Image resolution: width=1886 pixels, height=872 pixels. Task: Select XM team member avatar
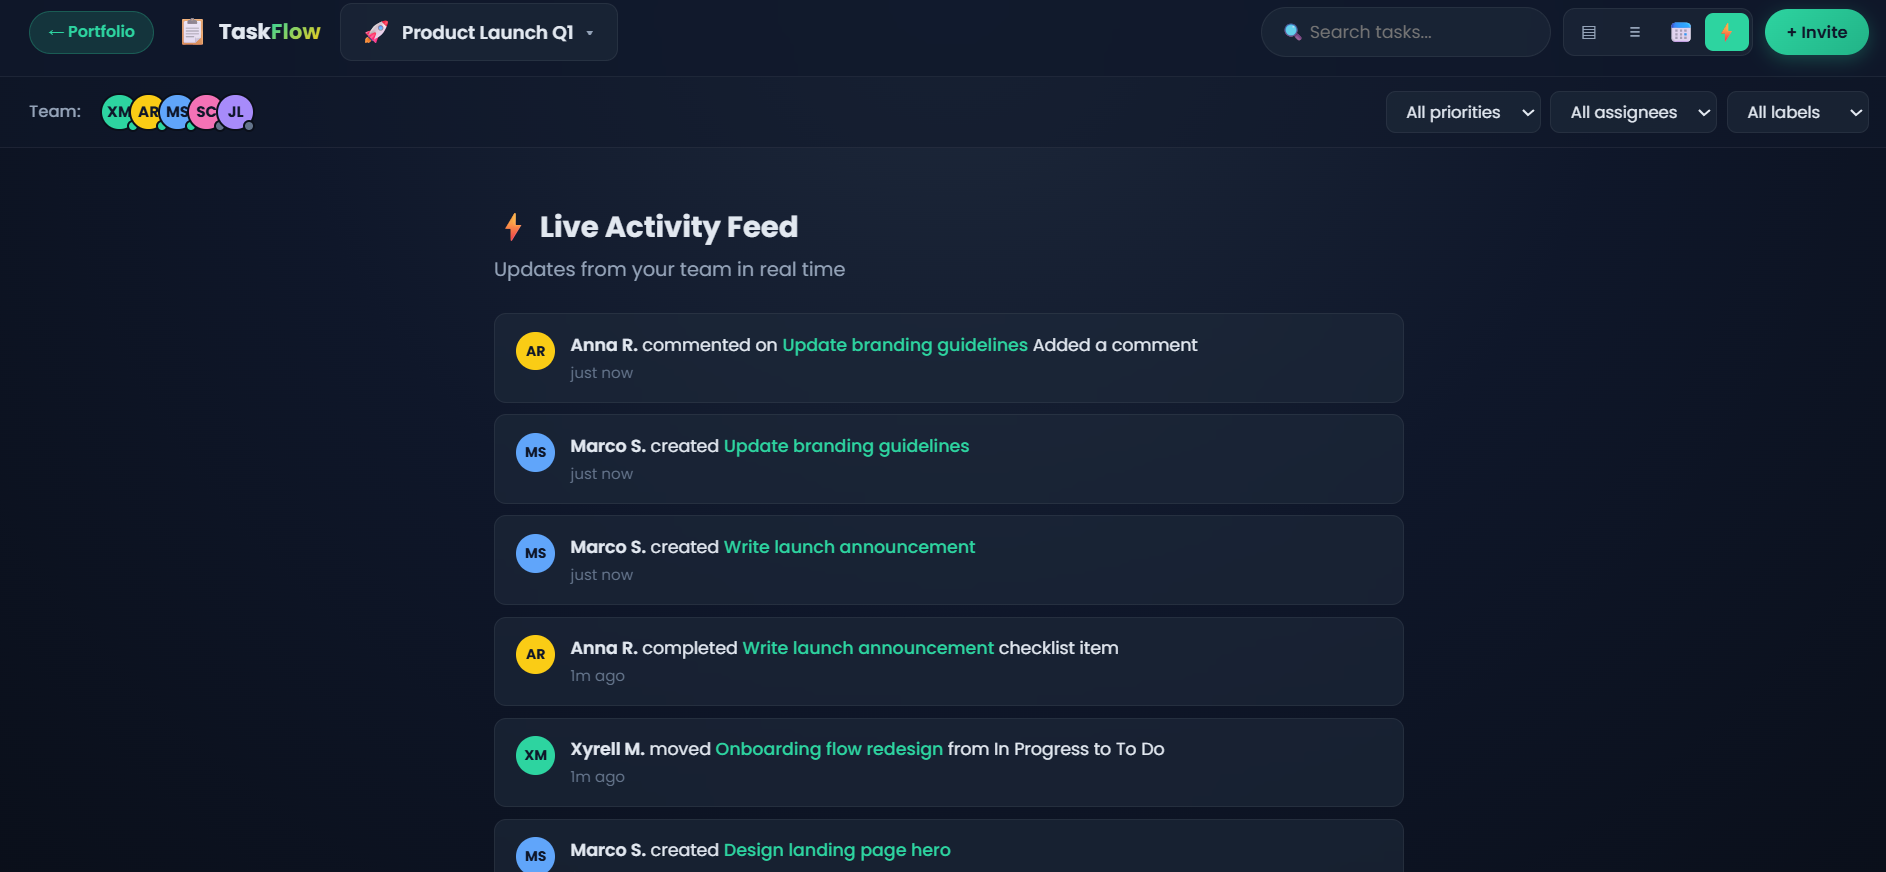click(x=118, y=112)
